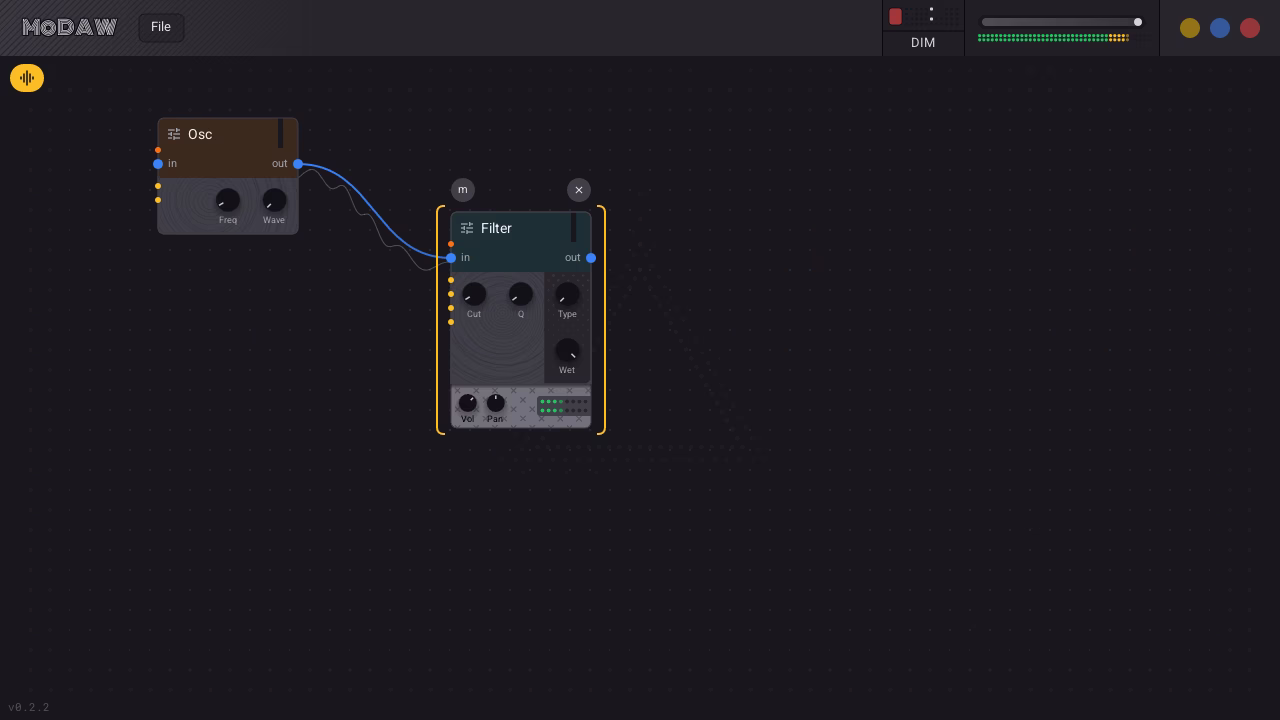1280x720 pixels.
Task: Mute the Filter node with the m button
Action: pyautogui.click(x=463, y=190)
